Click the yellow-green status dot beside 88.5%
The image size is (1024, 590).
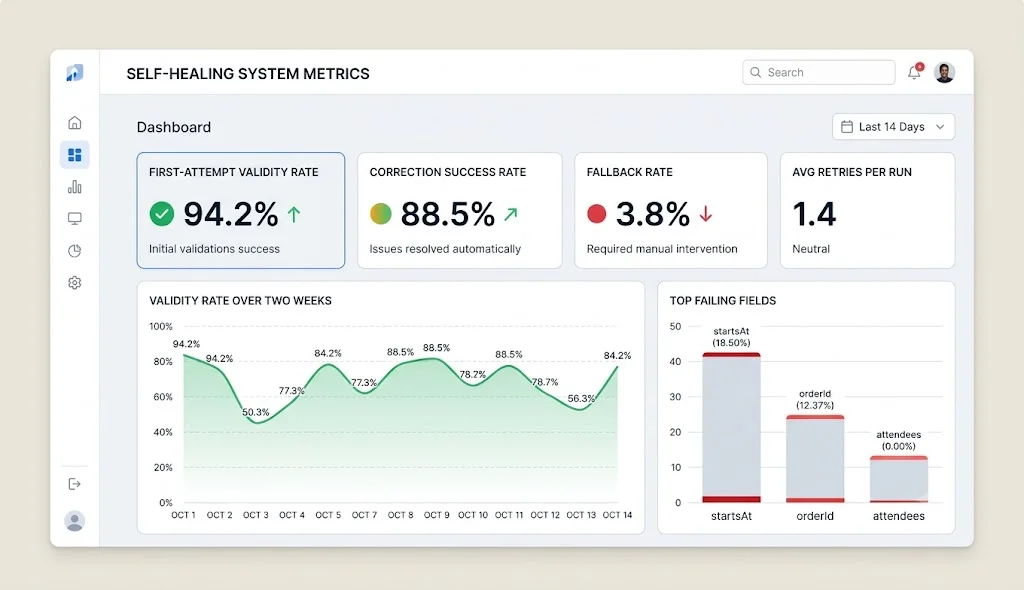[381, 214]
